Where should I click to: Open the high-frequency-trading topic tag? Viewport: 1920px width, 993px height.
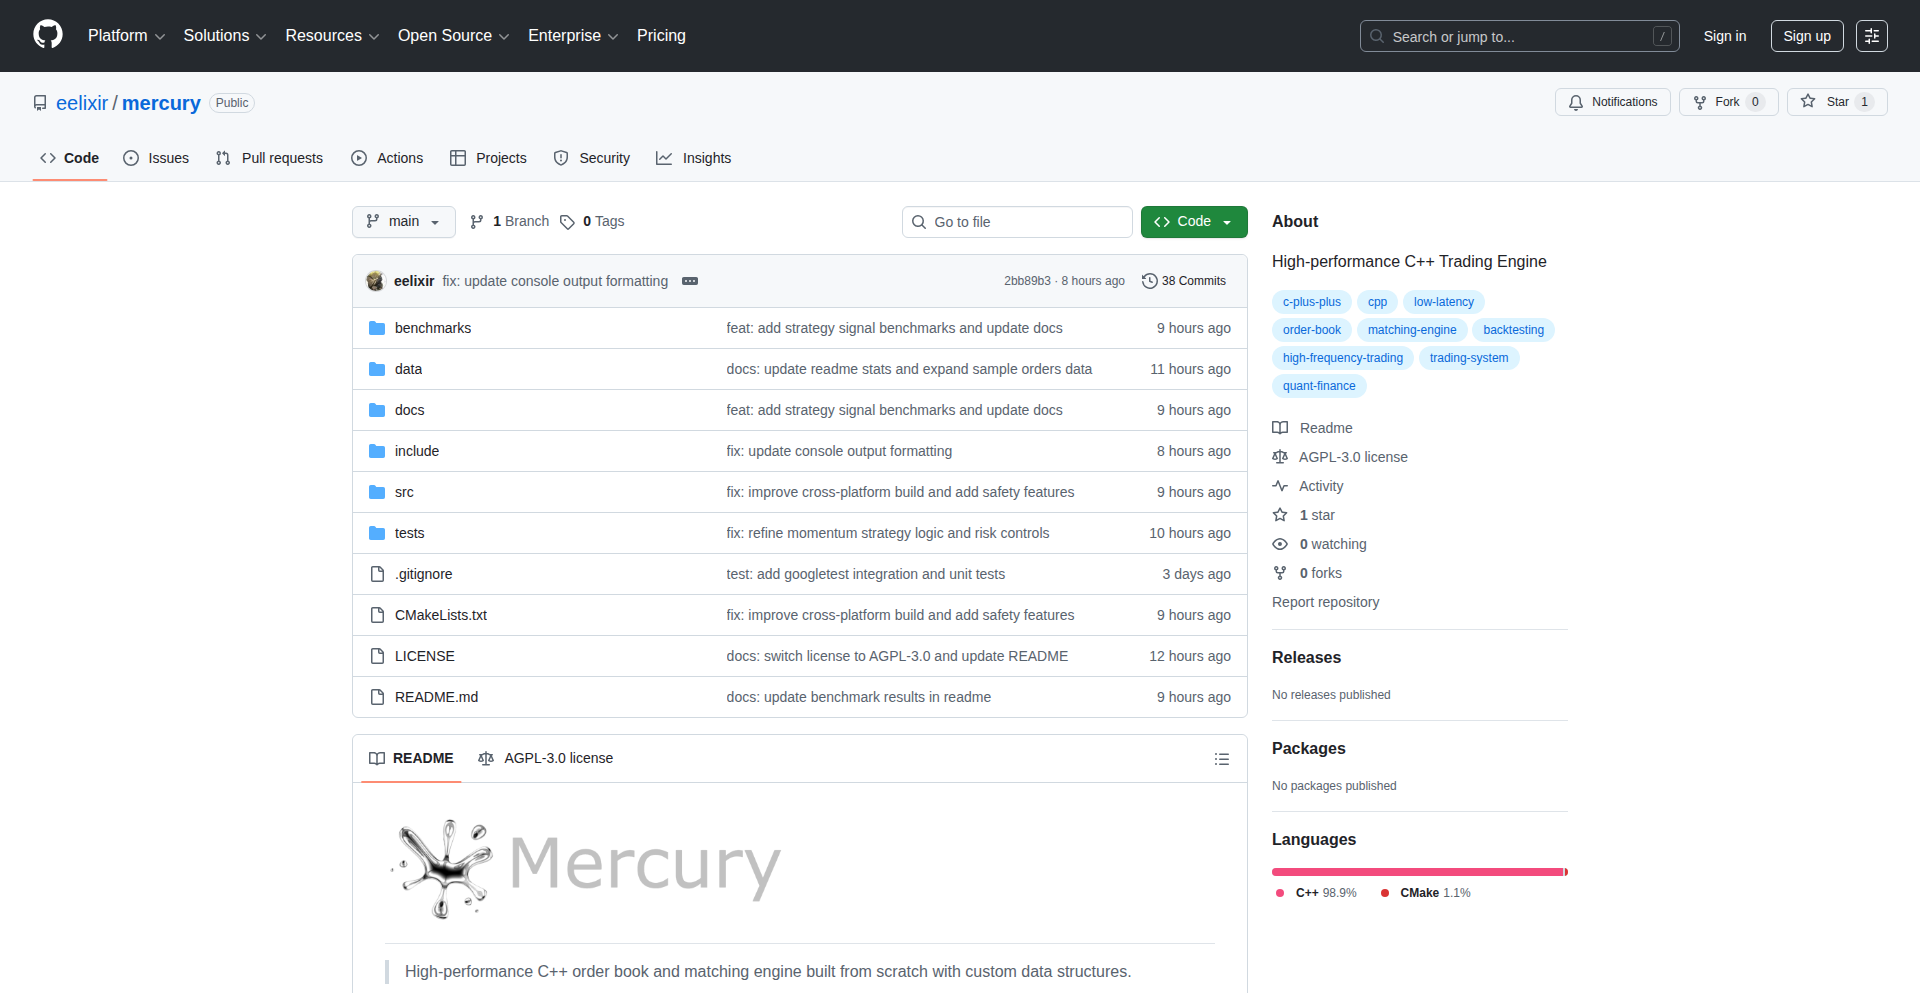coord(1343,358)
